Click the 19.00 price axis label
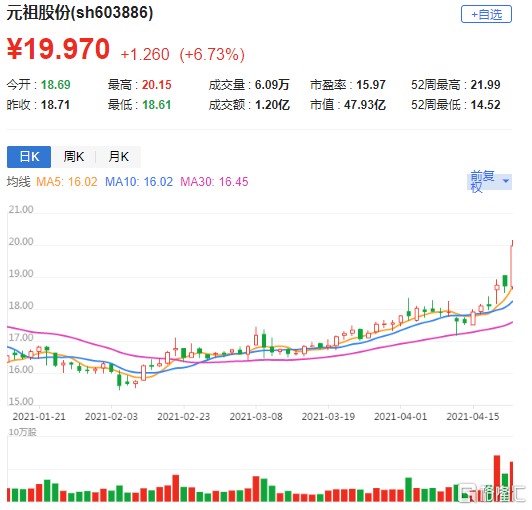This screenshot has width=532, height=510. point(21,273)
